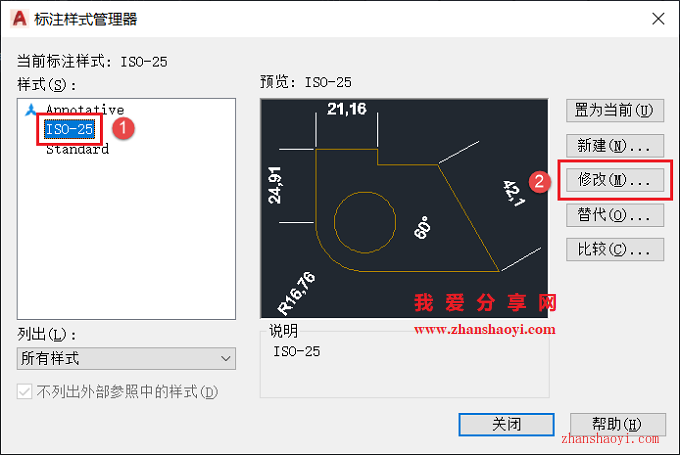
Task: Open the 所有样式 list filter dropdown
Action: click(126, 358)
